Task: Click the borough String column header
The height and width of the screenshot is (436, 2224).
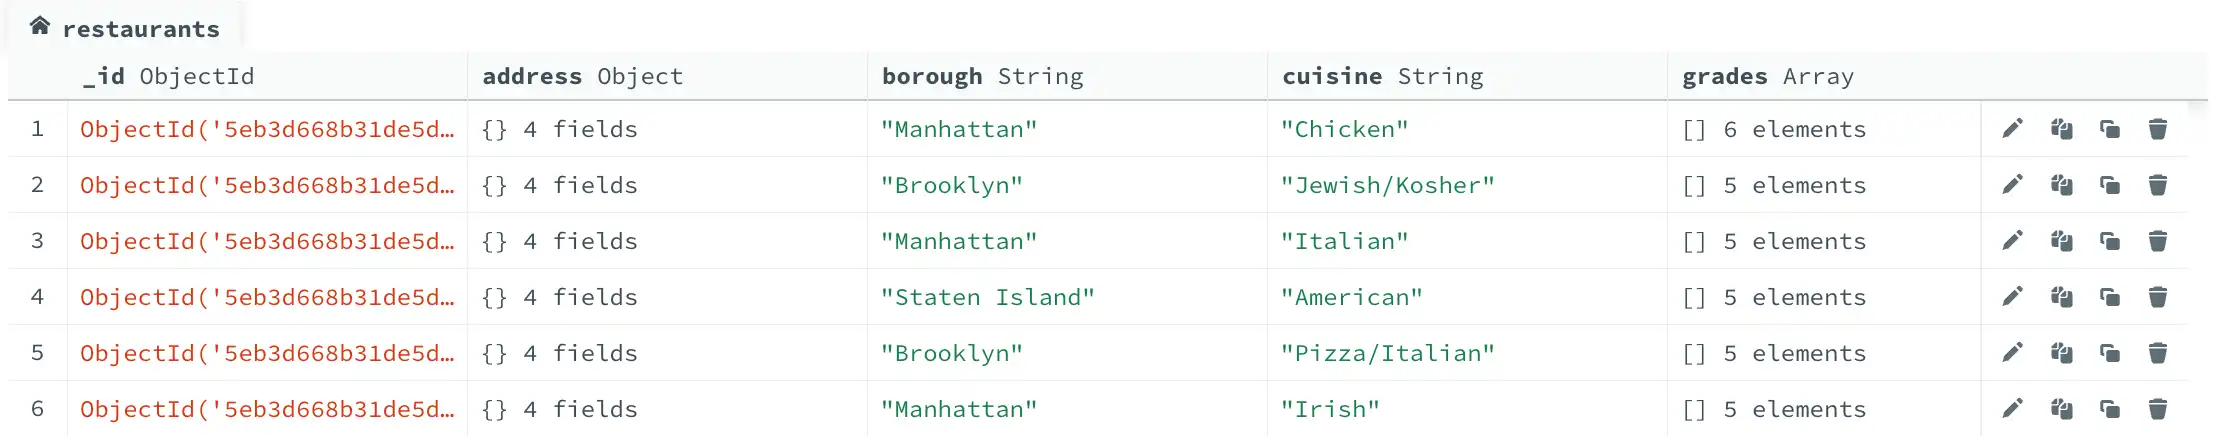Action: (981, 77)
